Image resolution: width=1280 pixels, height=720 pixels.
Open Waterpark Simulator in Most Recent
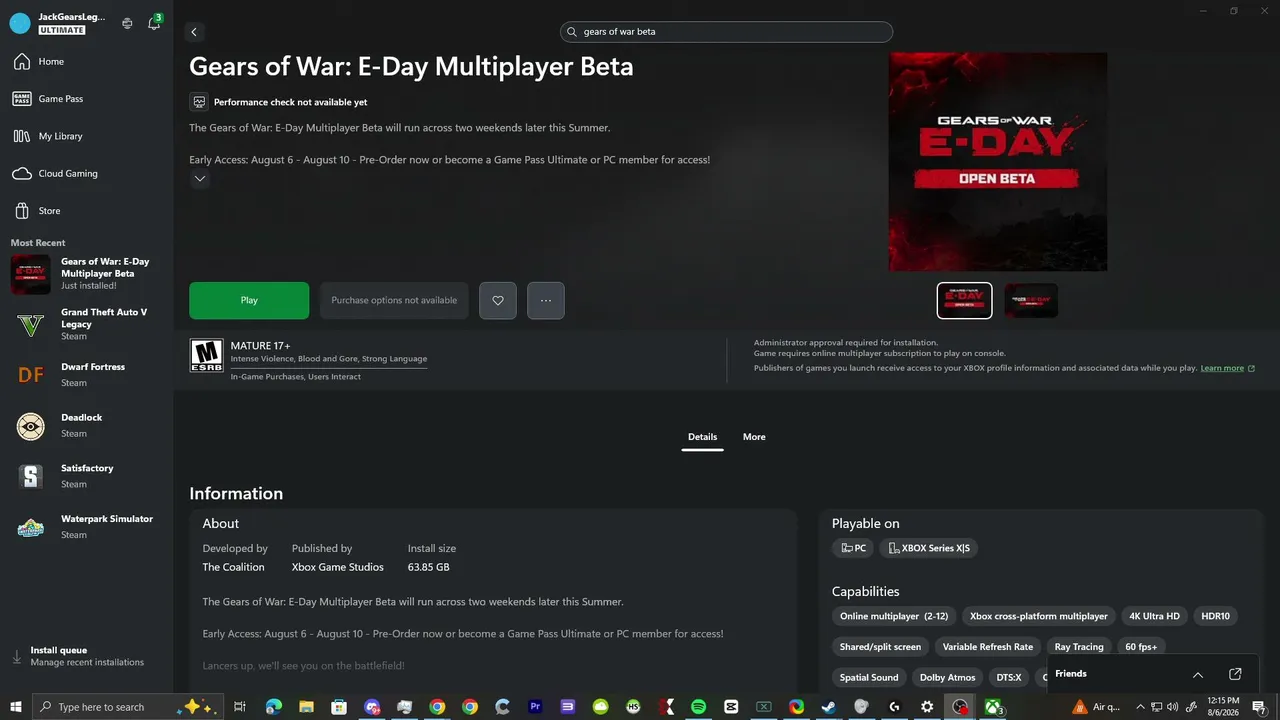(86, 527)
